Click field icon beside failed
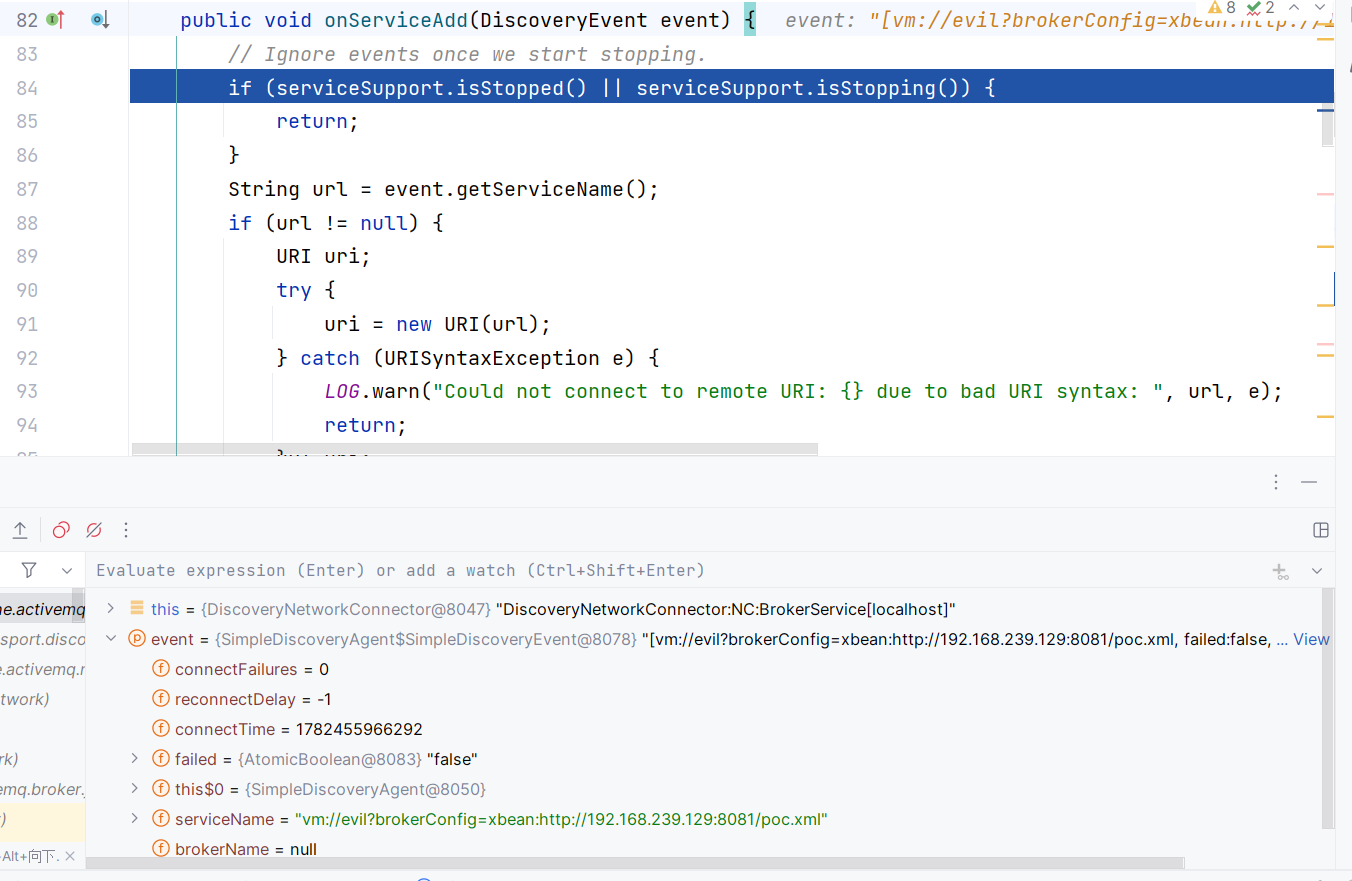 [x=160, y=759]
